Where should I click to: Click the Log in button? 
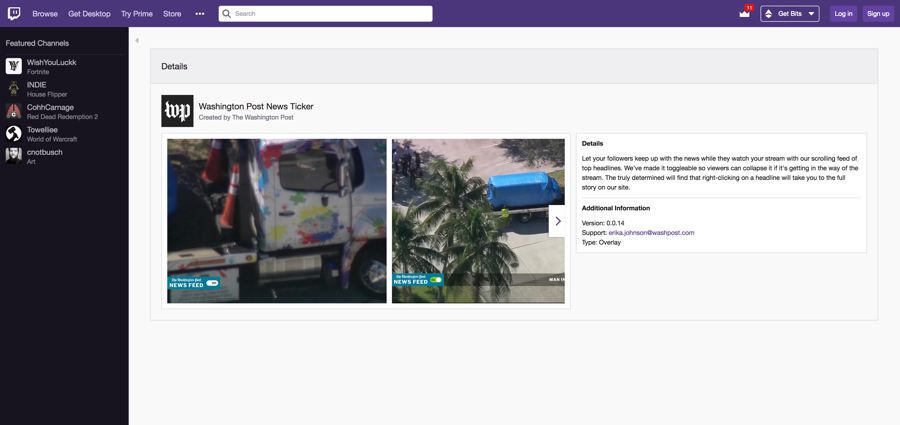(x=843, y=14)
